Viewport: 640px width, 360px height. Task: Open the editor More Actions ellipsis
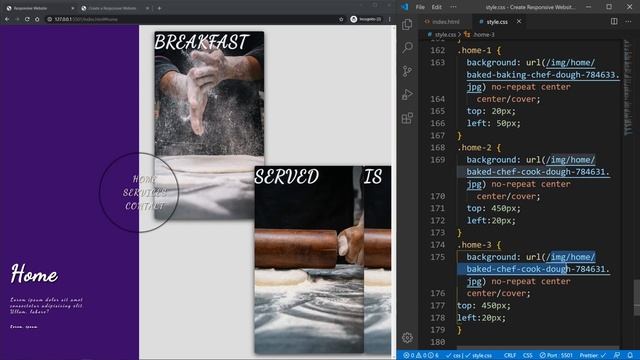628,21
